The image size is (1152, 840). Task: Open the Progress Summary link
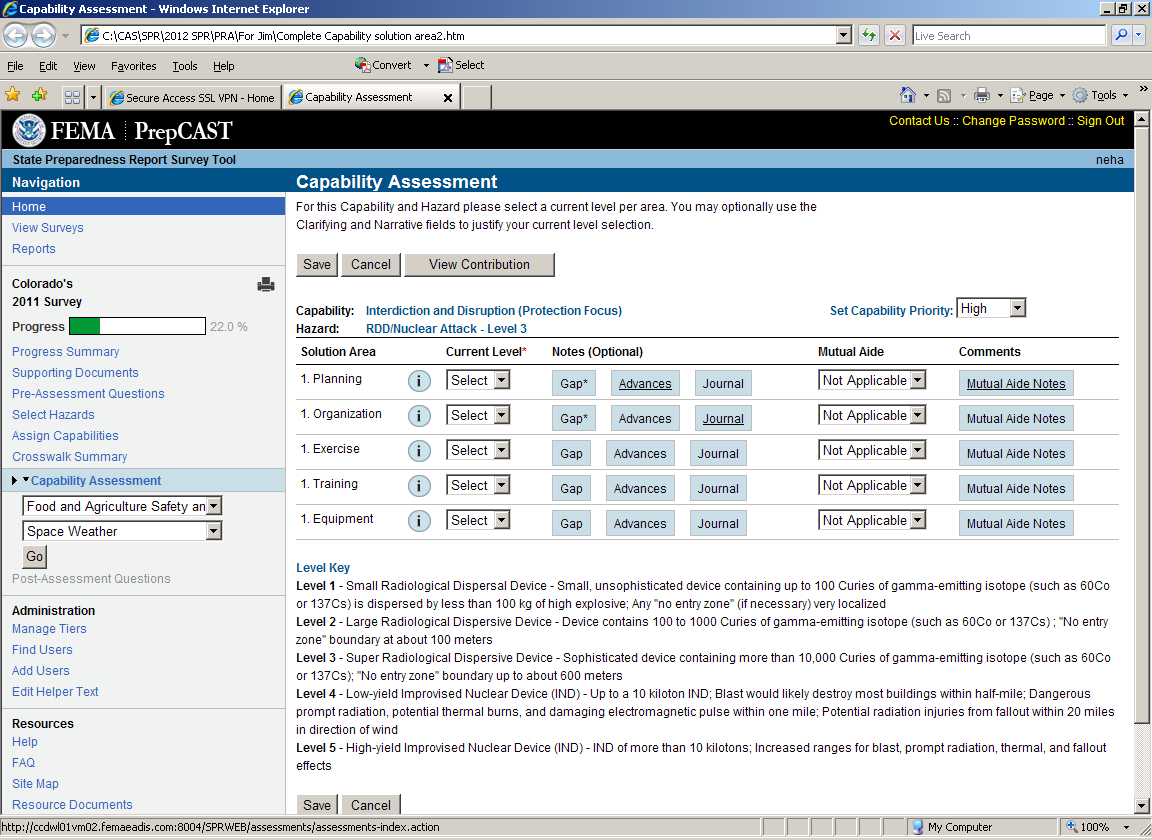click(x=65, y=352)
